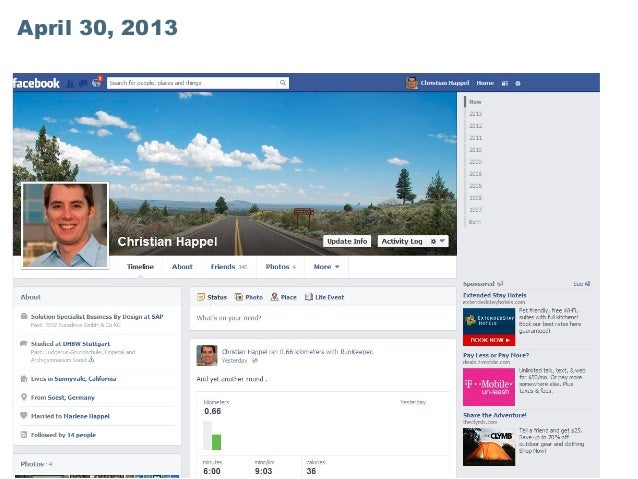Open From Soest, Germany link

tap(63, 397)
